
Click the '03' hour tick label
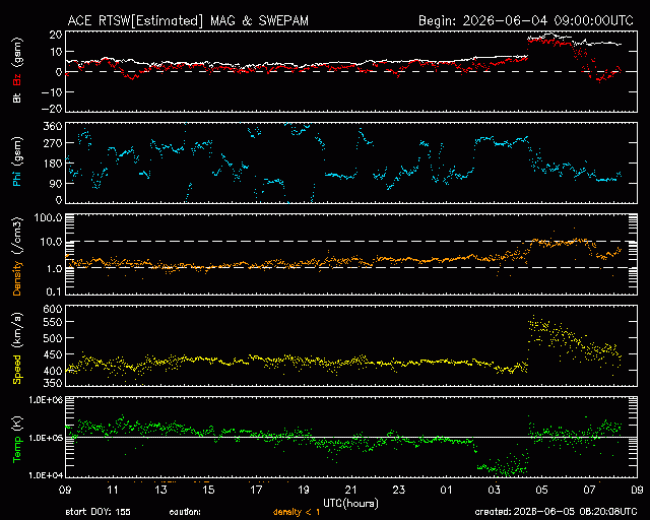[x=494, y=490]
